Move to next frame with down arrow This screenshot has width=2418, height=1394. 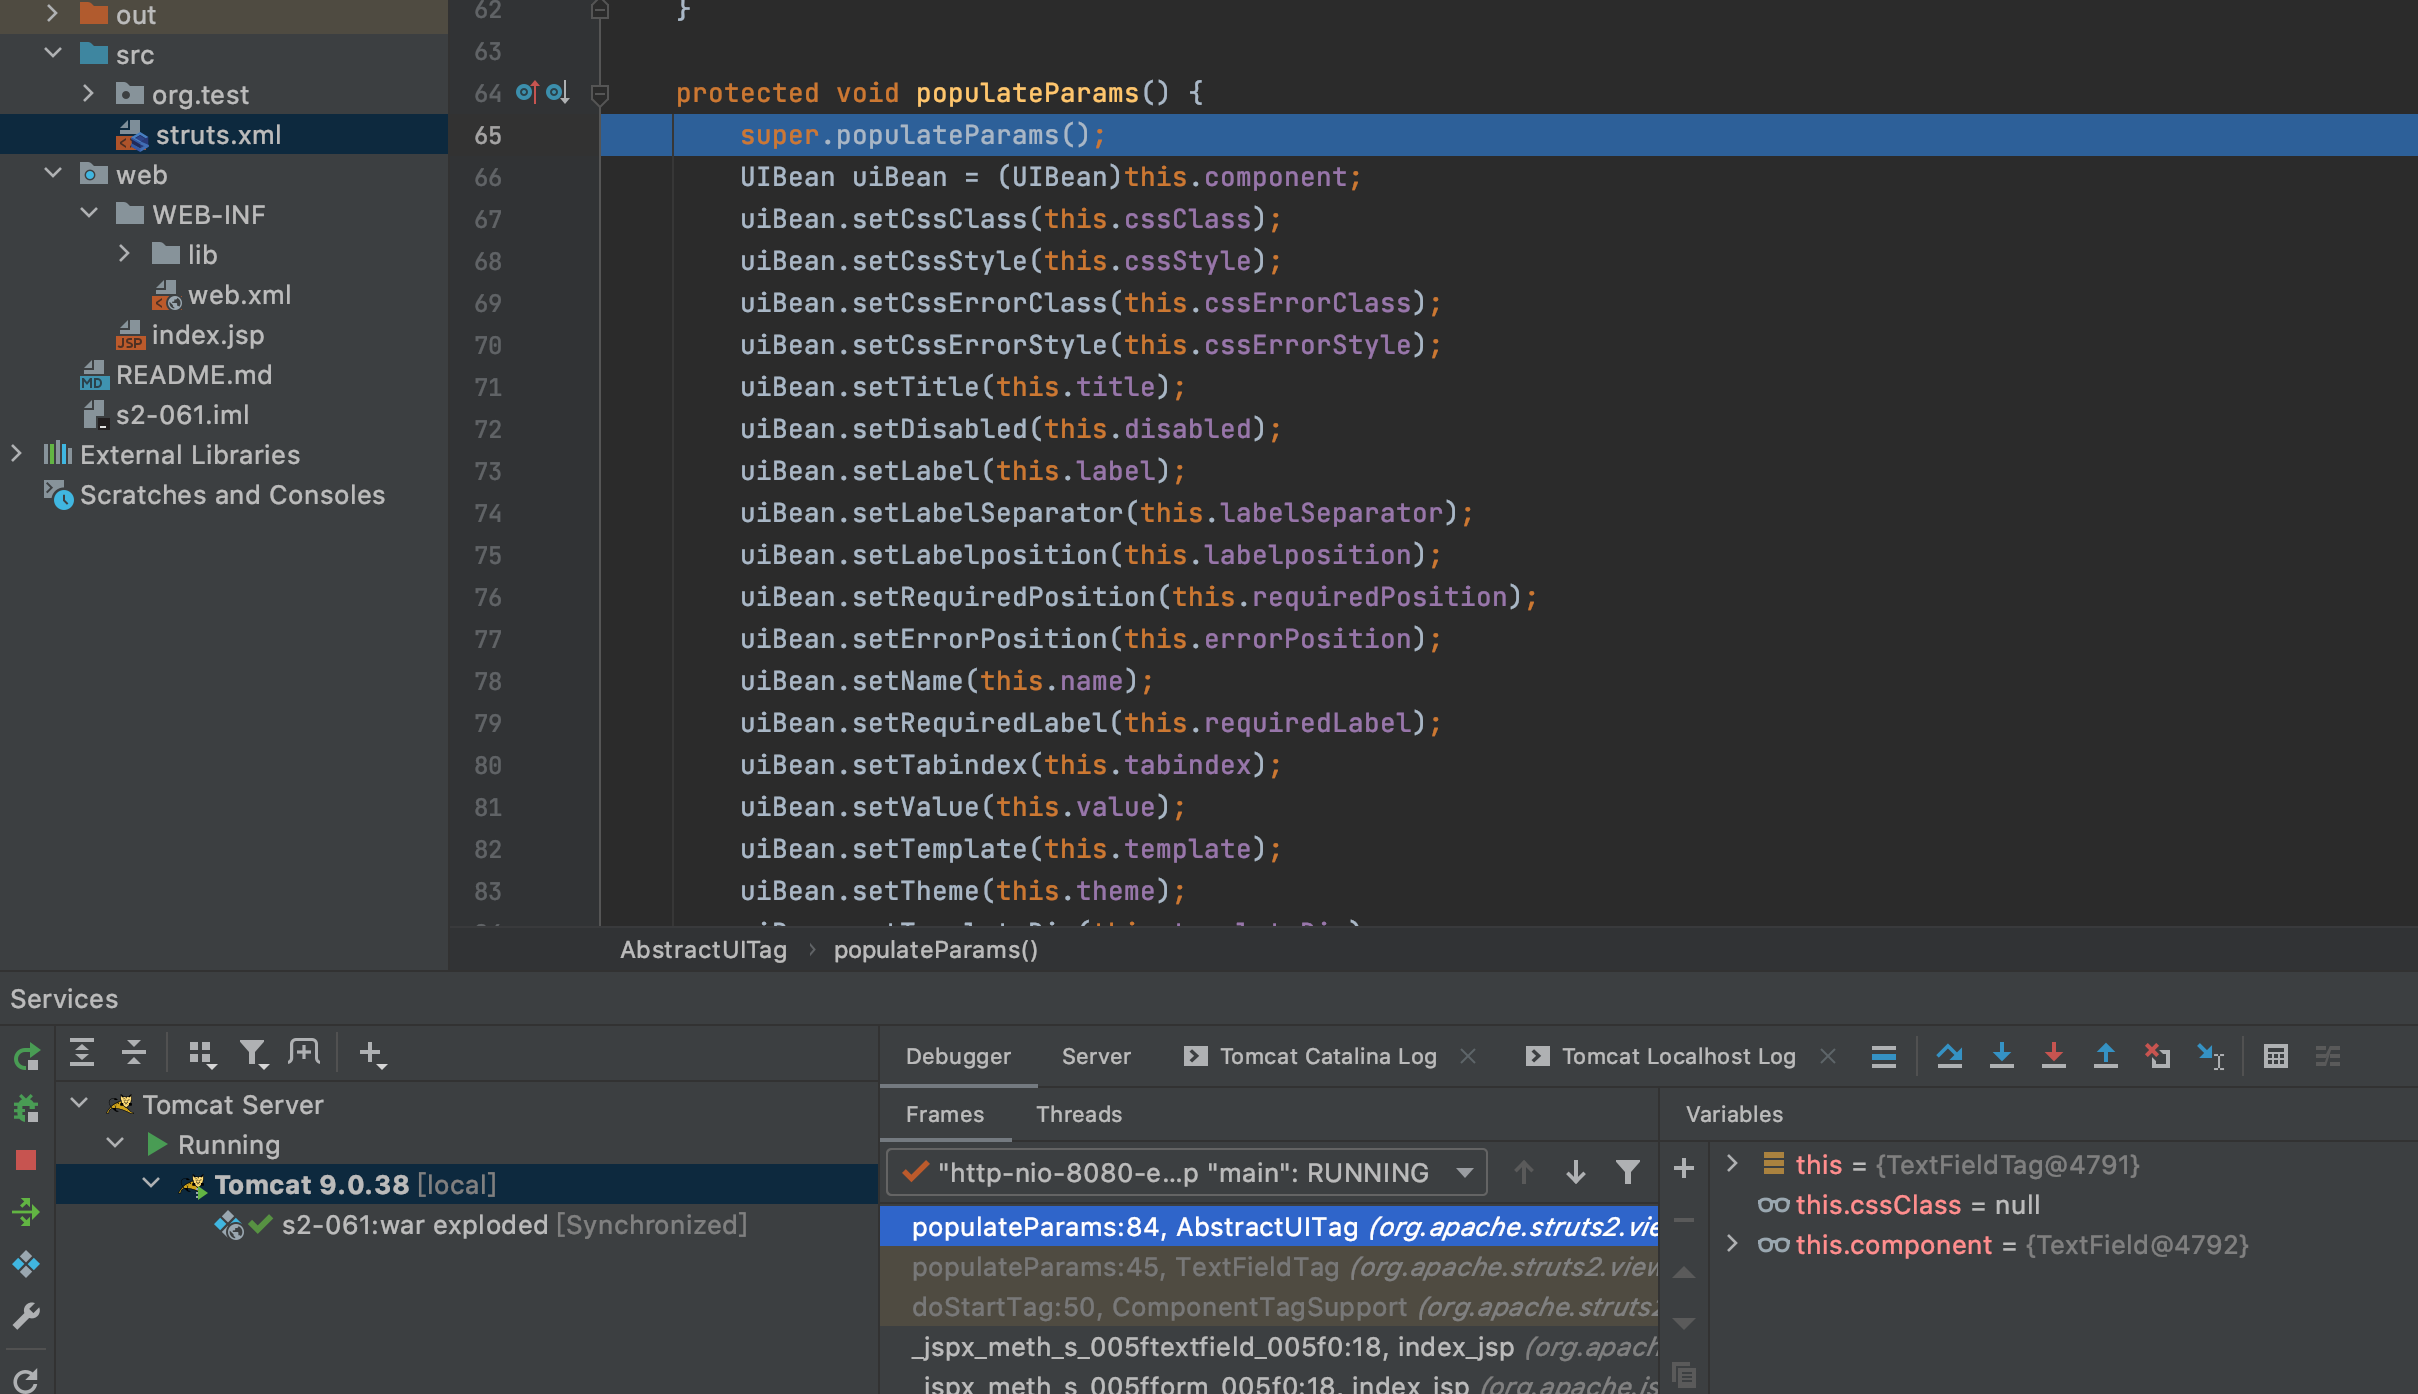pos(1576,1172)
